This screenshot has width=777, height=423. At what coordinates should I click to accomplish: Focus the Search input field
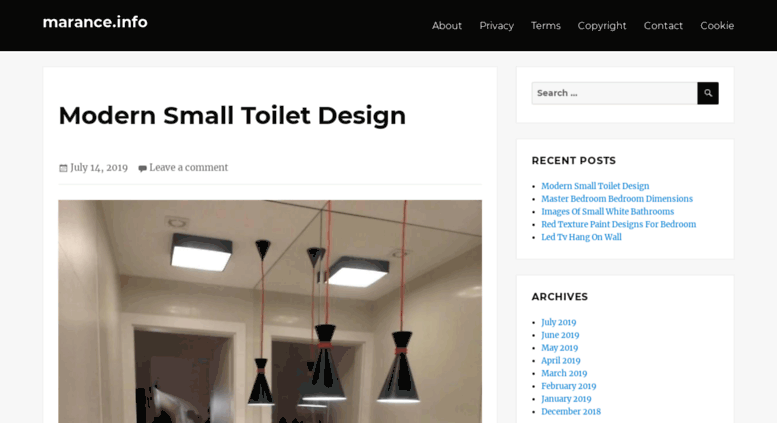pos(614,93)
